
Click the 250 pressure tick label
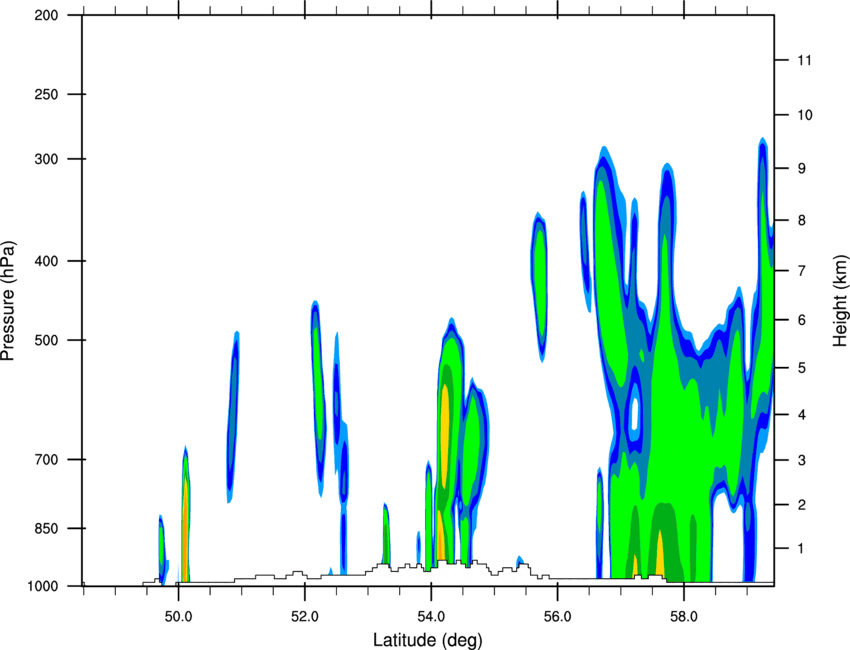[47, 94]
